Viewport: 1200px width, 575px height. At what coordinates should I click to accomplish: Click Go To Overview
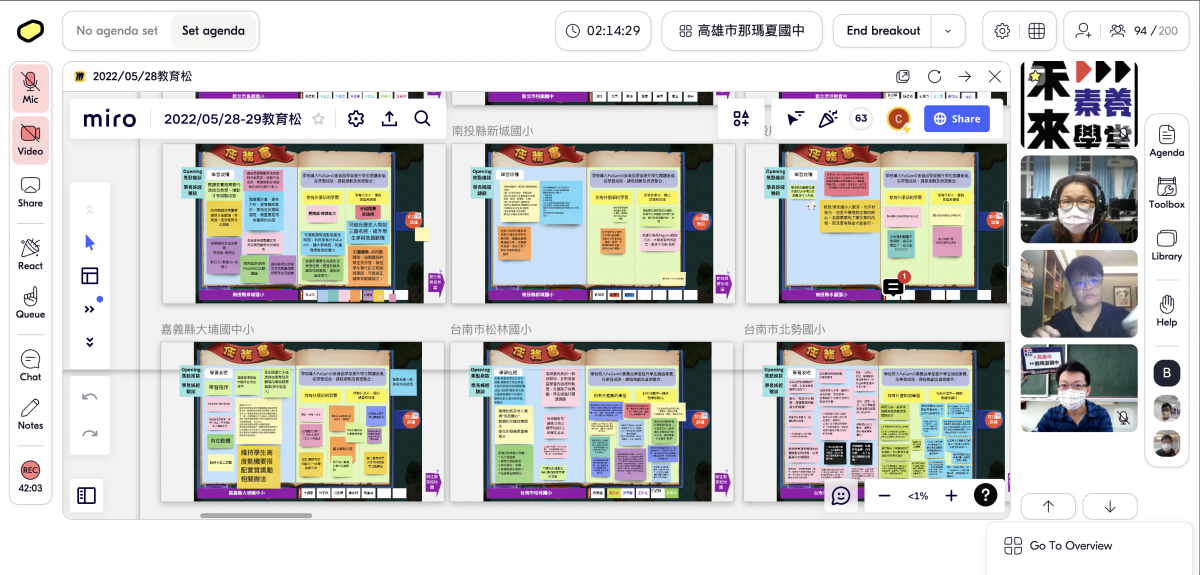pyautogui.click(x=1070, y=546)
